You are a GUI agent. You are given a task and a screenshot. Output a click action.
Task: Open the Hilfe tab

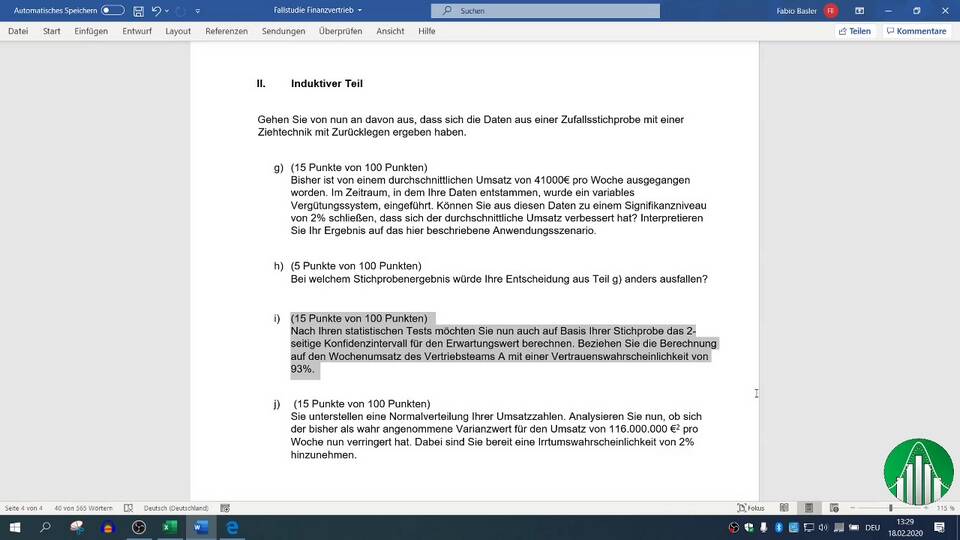tap(427, 31)
